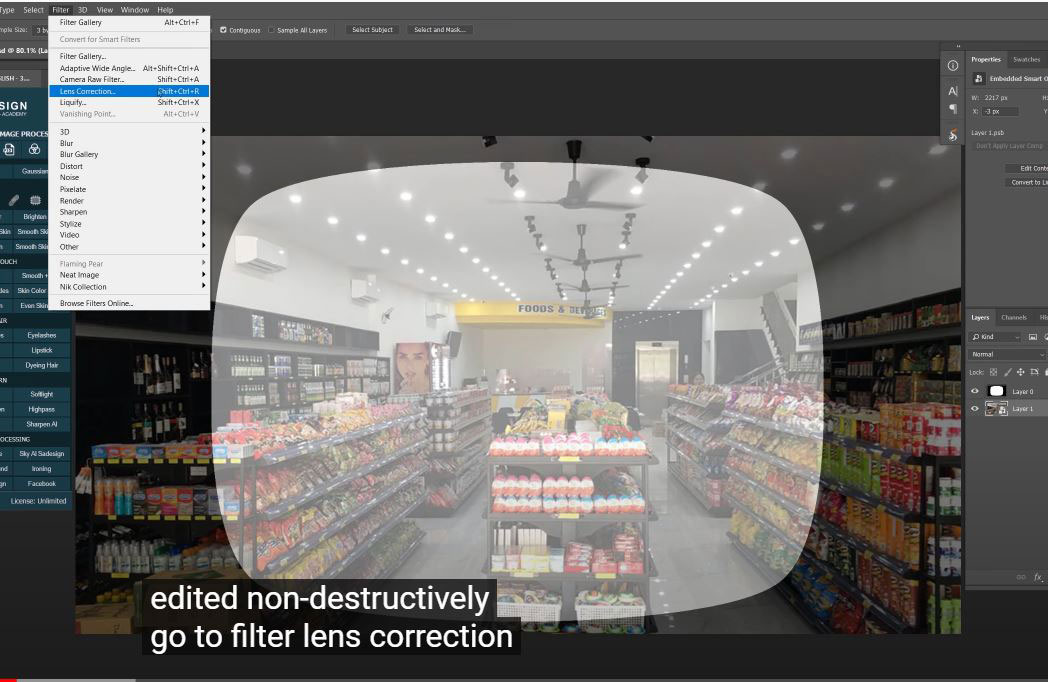The image size is (1048, 682).
Task: Open Filter Gallery... menu entry
Action: coord(129,56)
